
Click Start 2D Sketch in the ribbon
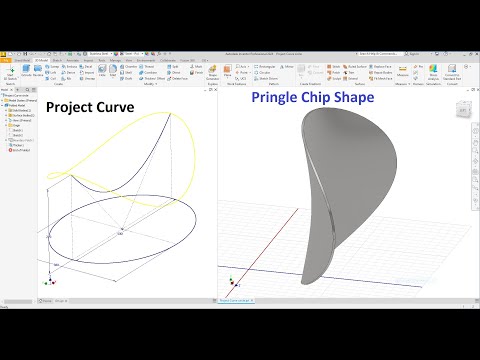10,73
